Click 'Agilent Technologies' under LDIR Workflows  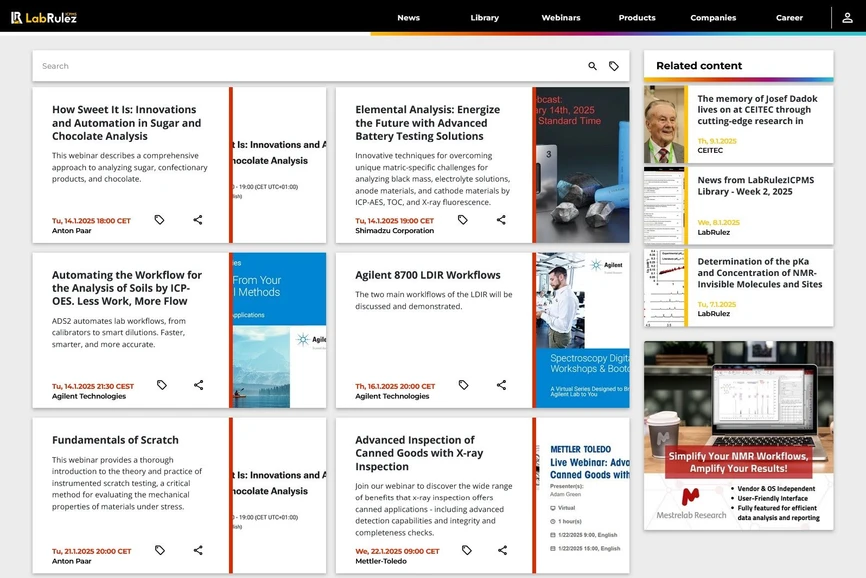click(x=392, y=396)
